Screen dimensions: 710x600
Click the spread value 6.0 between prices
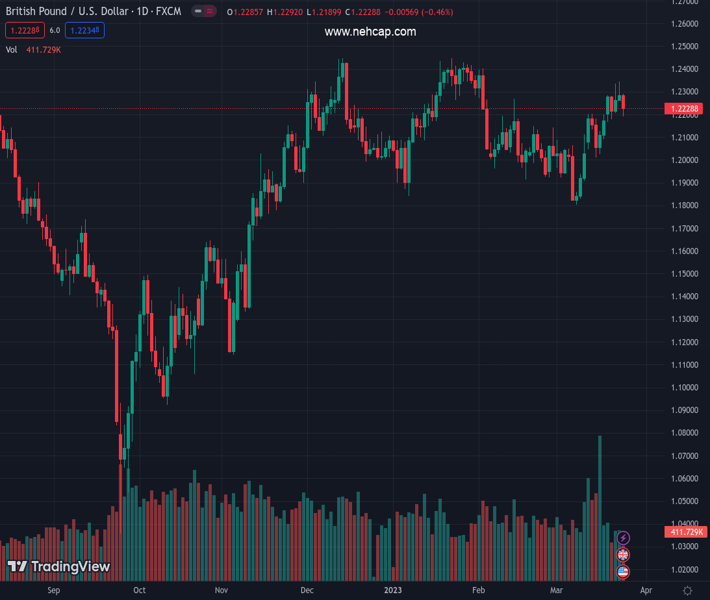click(x=54, y=31)
